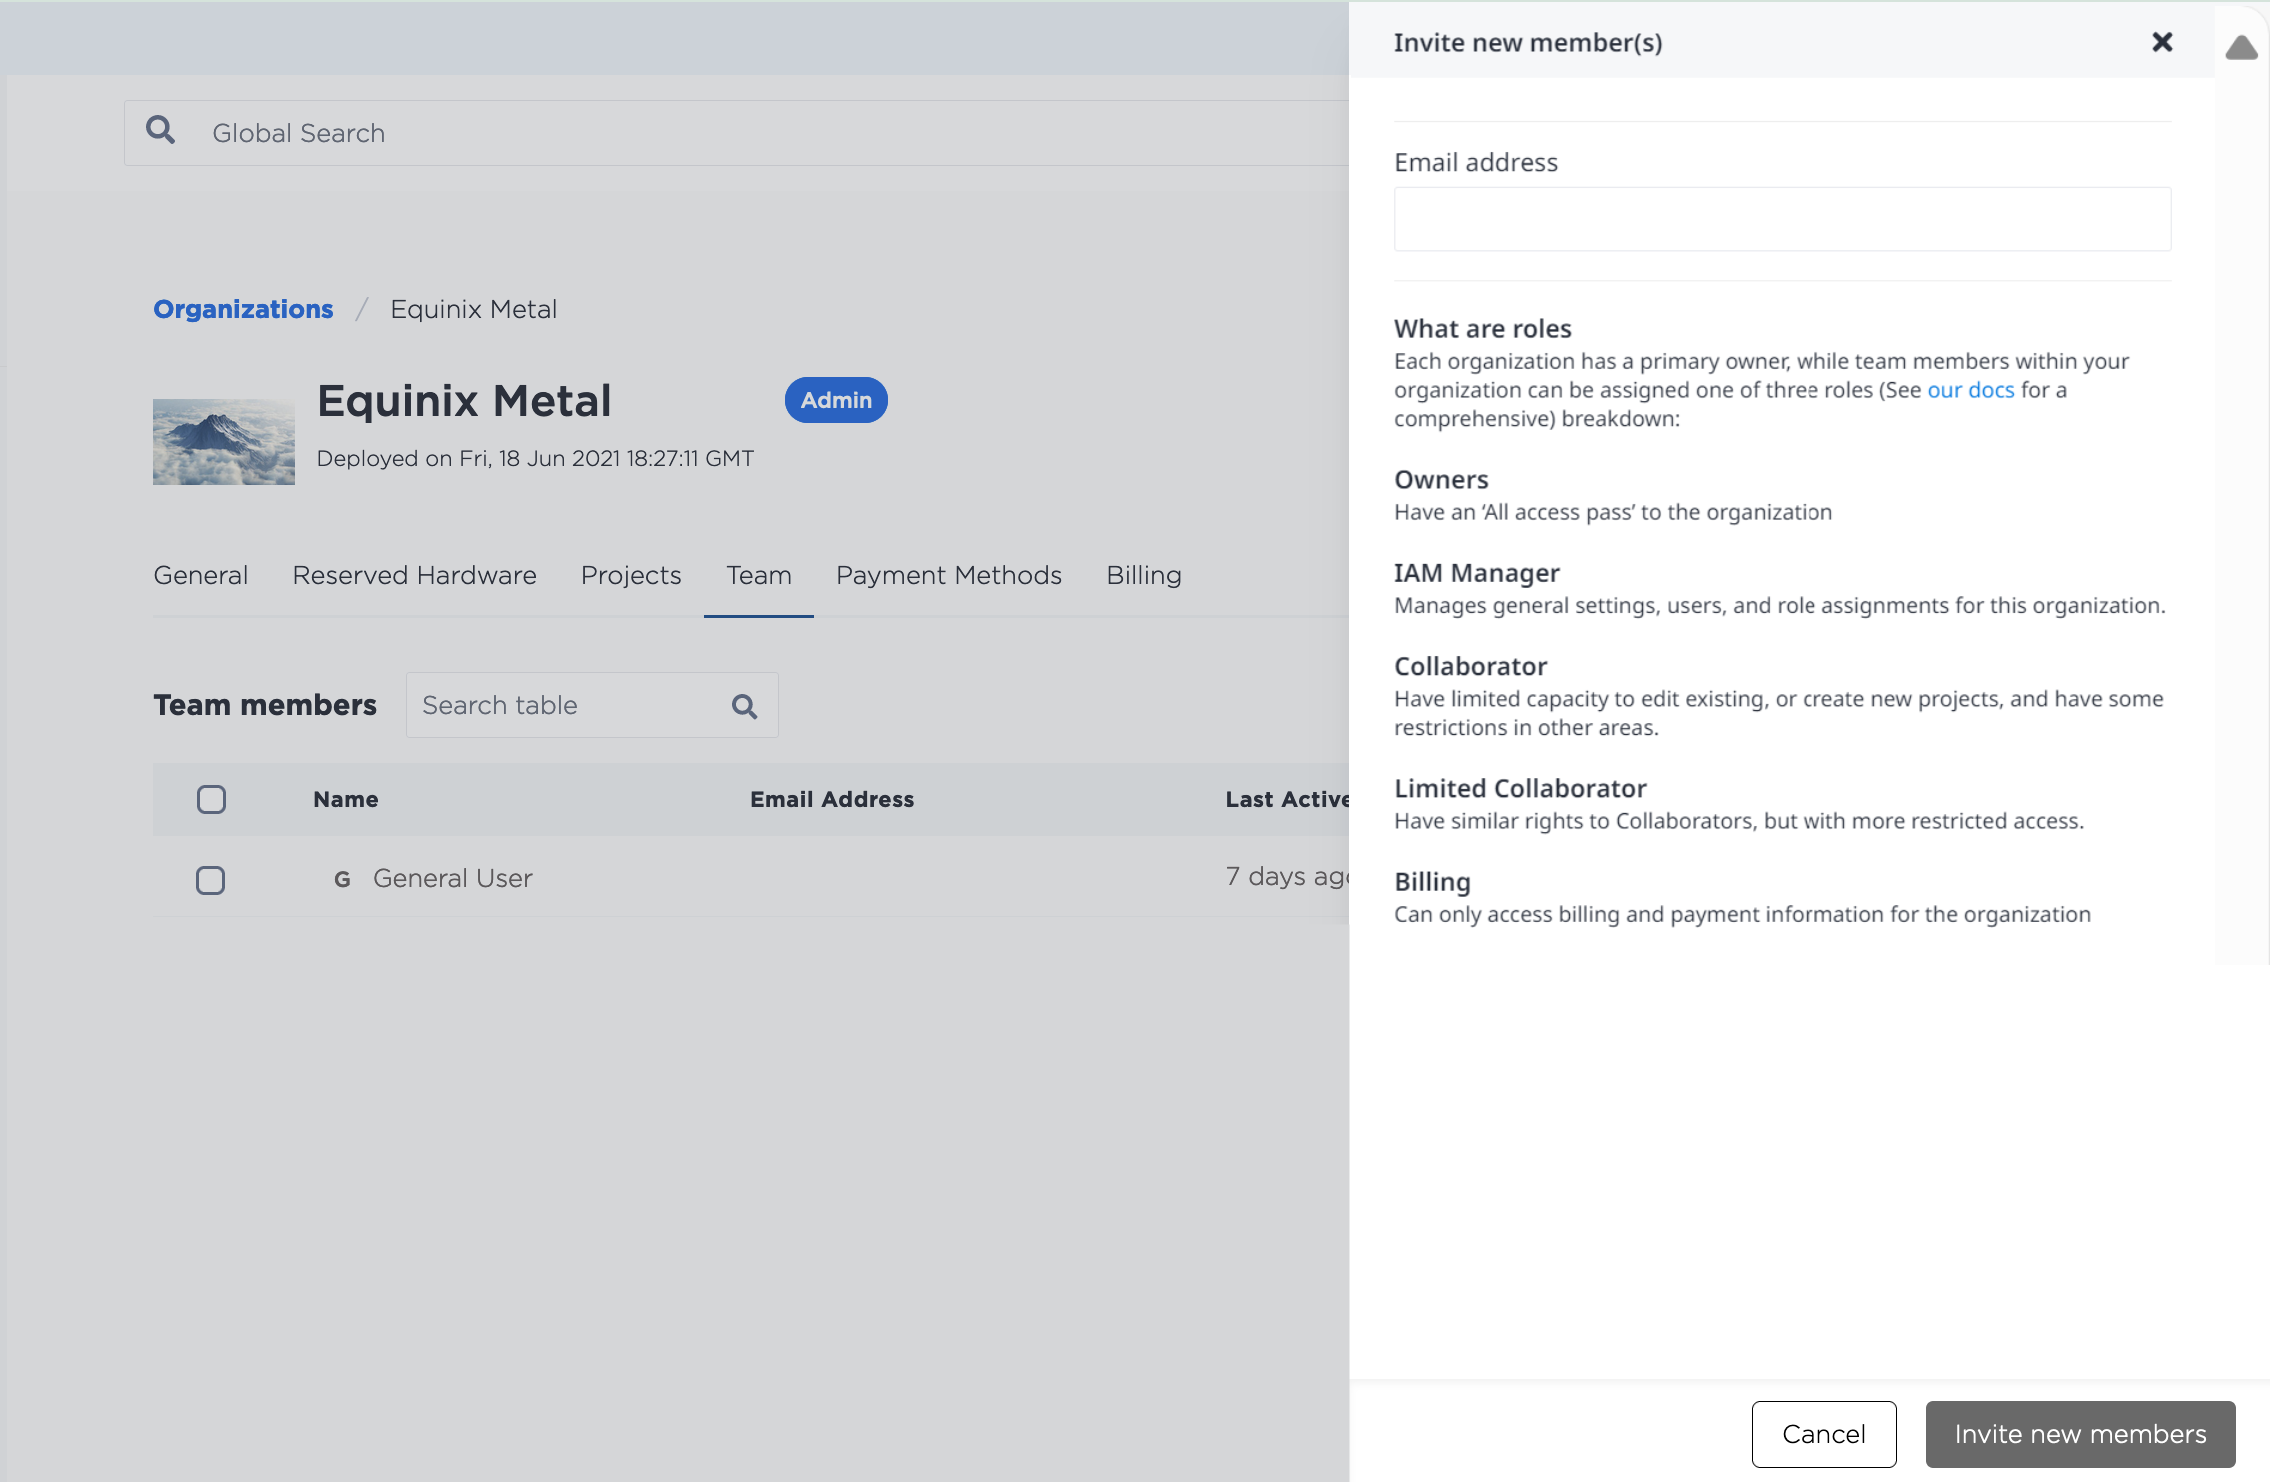Image resolution: width=2270 pixels, height=1482 pixels.
Task: Click the 'Owners' role heading
Action: [1441, 480]
